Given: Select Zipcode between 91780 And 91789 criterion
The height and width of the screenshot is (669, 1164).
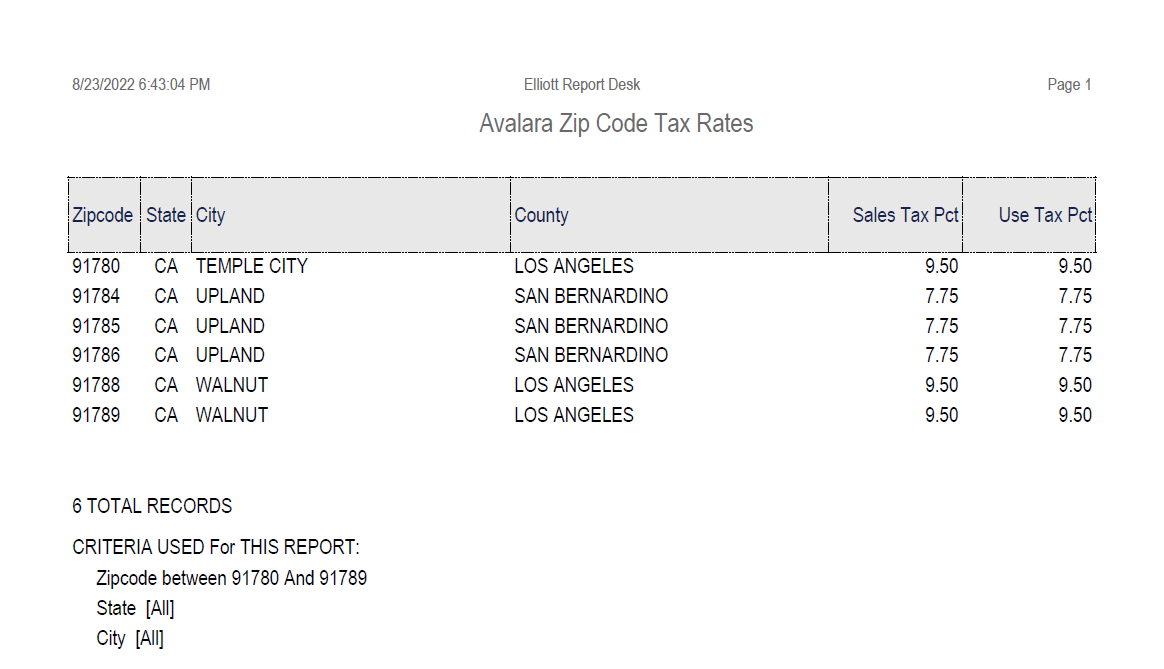Looking at the screenshot, I should (232, 578).
